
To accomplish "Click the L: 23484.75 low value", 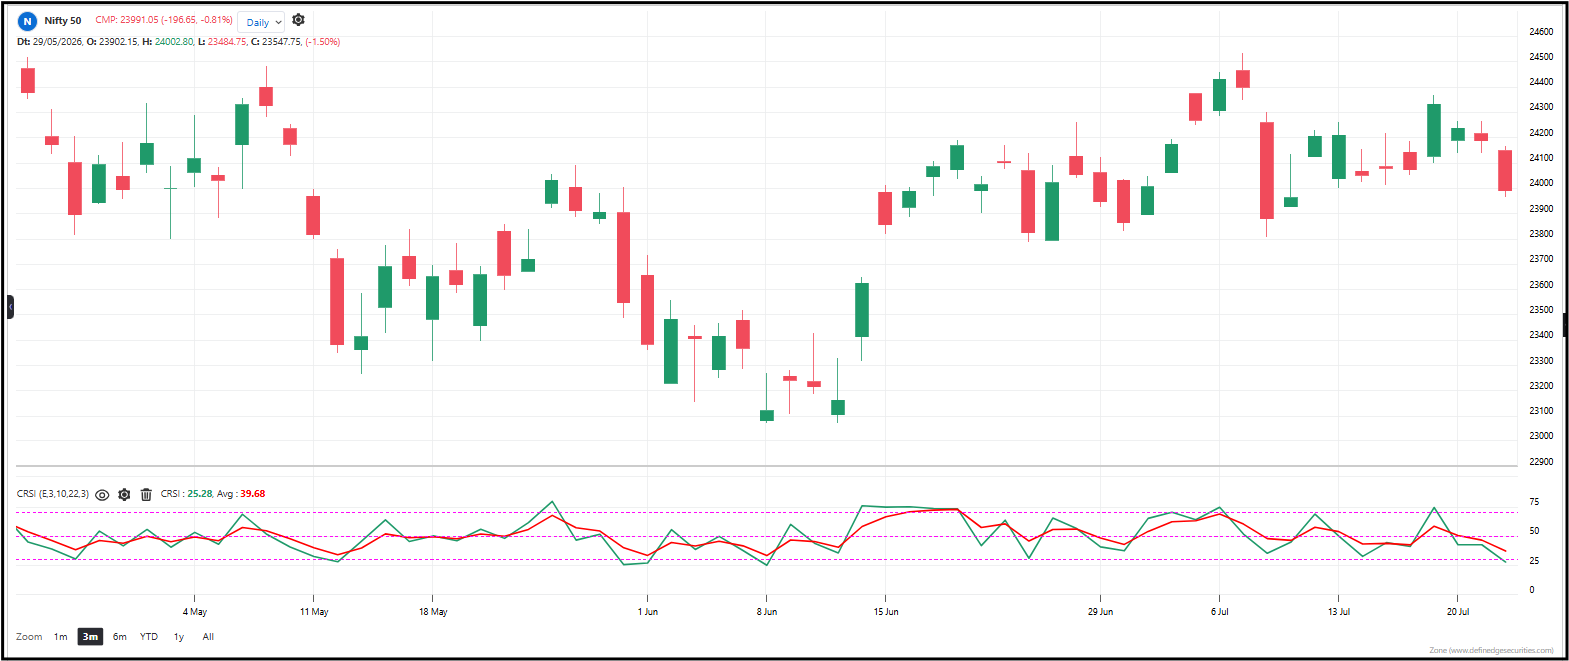I will 222,42.
